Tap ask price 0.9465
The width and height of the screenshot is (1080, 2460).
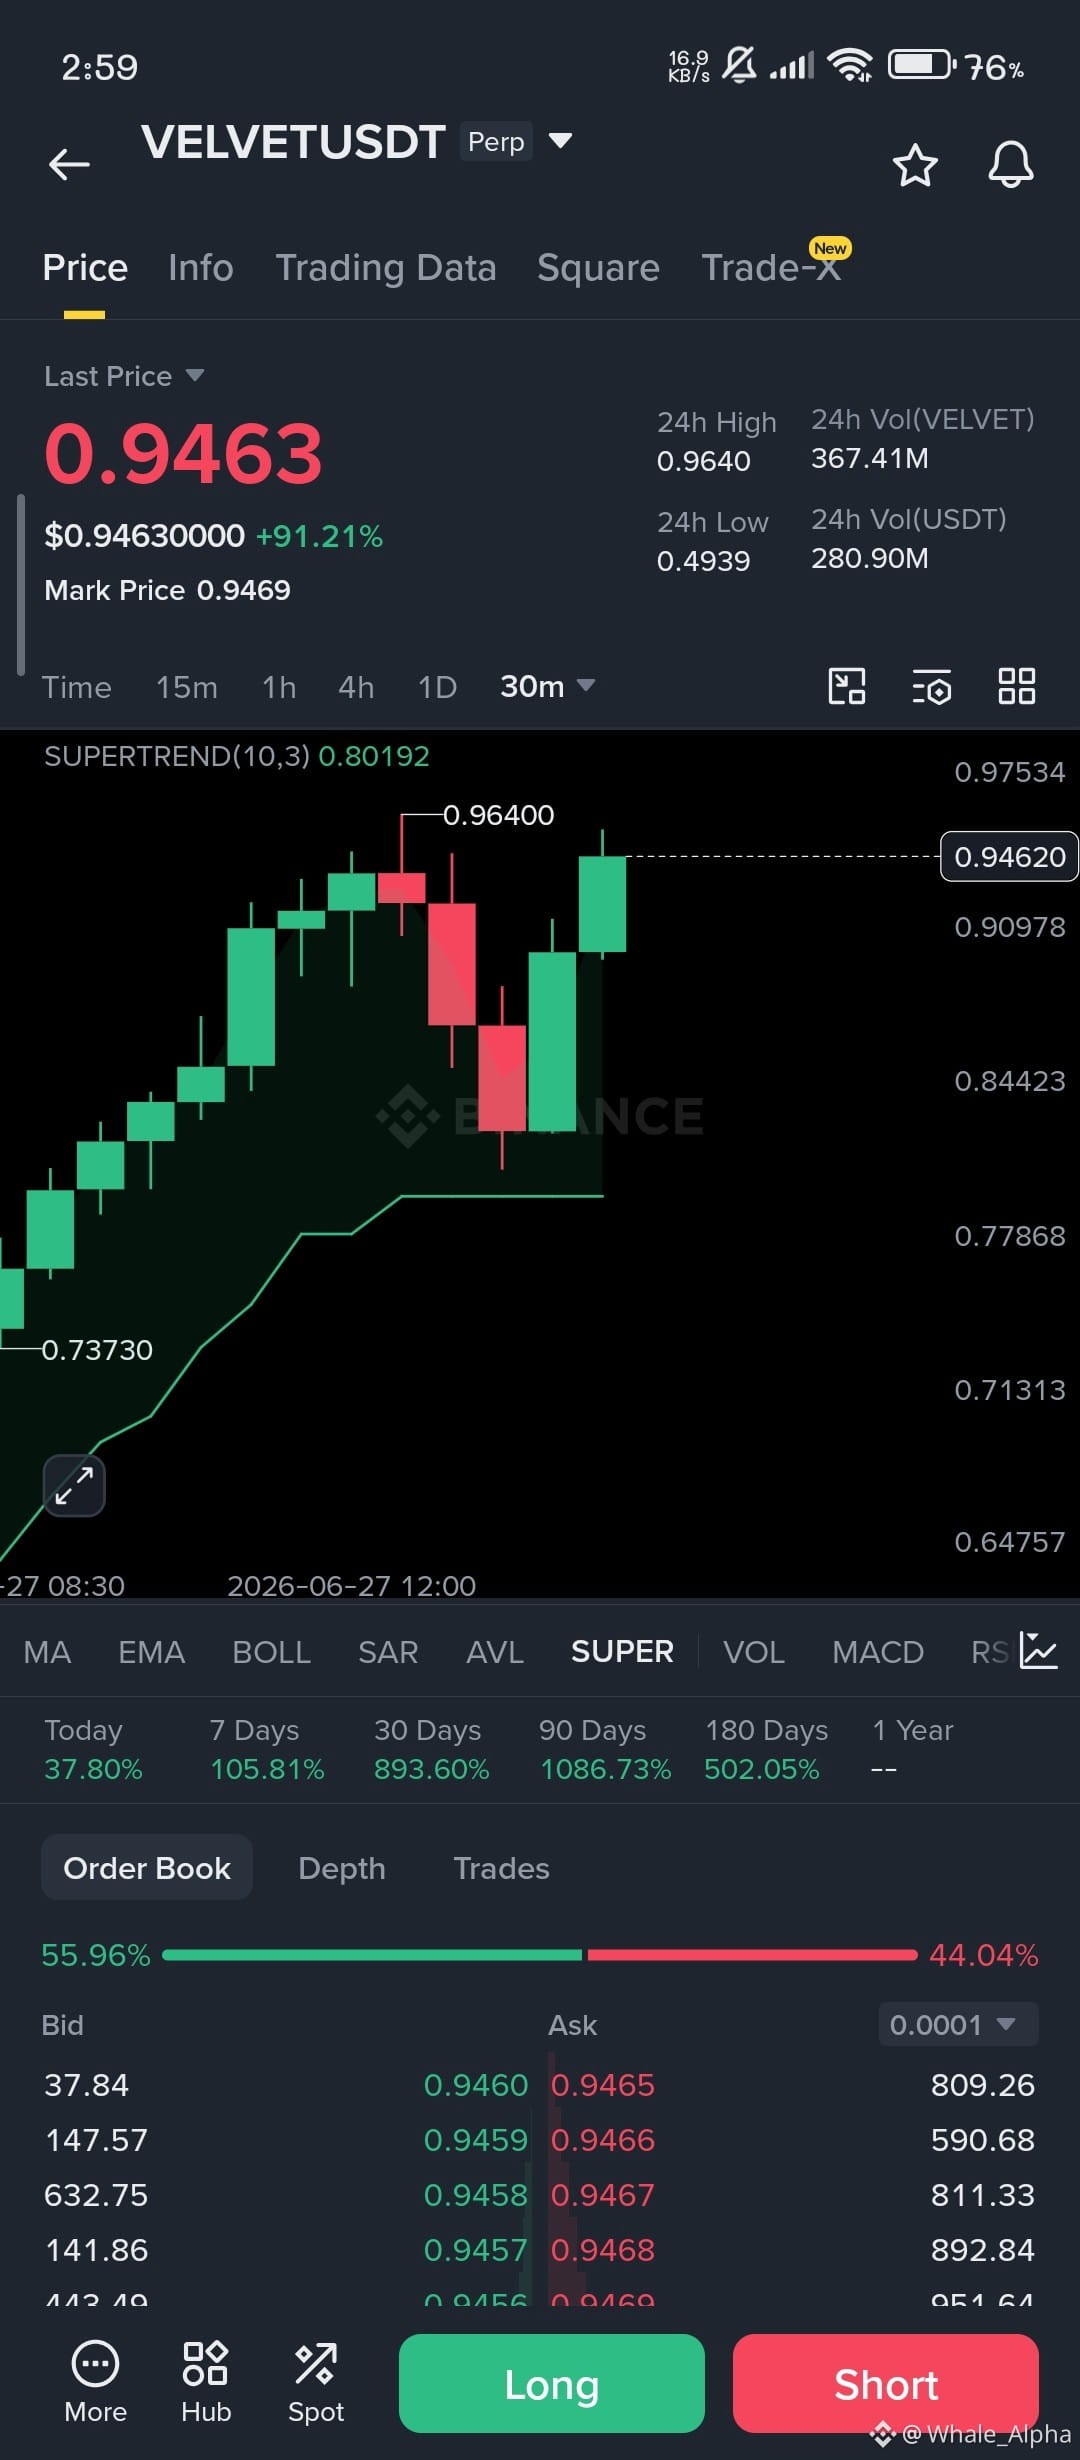(x=603, y=2085)
